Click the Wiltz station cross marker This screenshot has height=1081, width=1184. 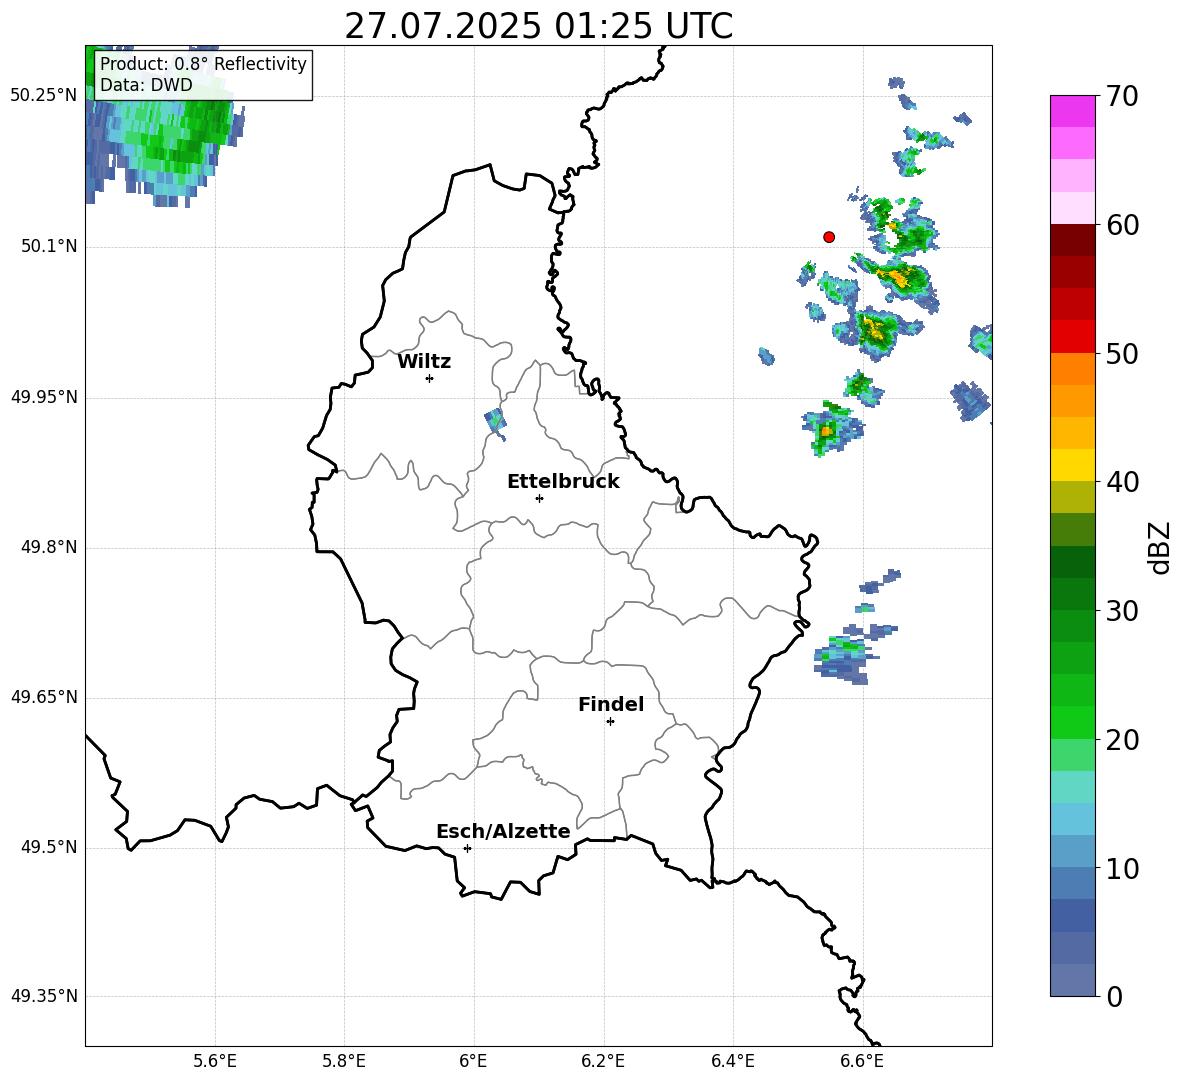point(430,378)
